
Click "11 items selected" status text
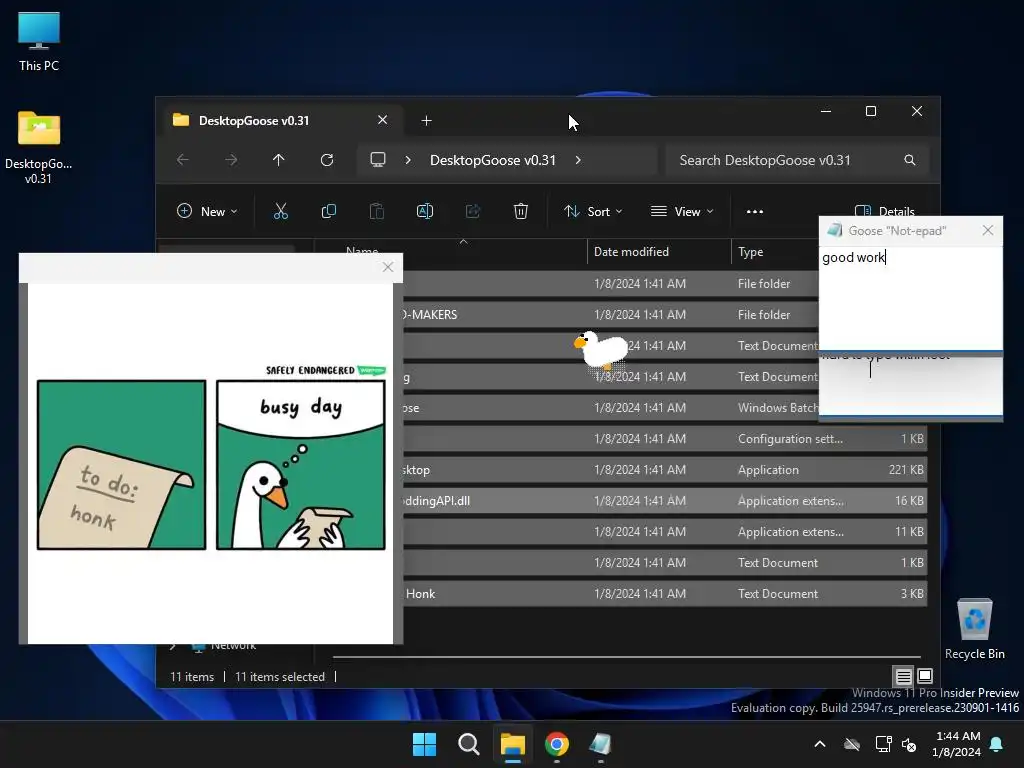[x=280, y=677]
